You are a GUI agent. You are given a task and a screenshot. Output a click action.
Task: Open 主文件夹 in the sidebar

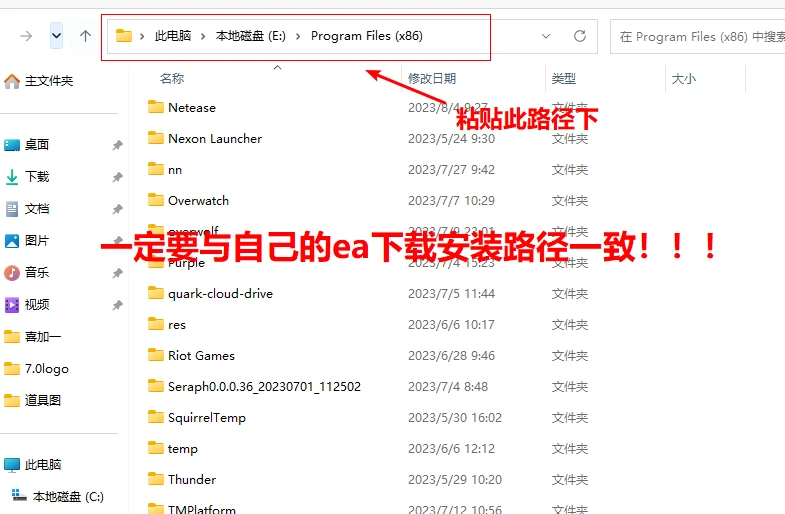(x=48, y=80)
